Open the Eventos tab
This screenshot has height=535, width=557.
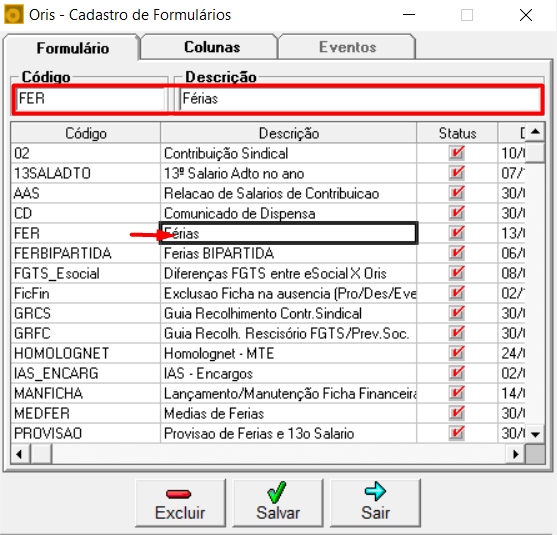pos(347,47)
